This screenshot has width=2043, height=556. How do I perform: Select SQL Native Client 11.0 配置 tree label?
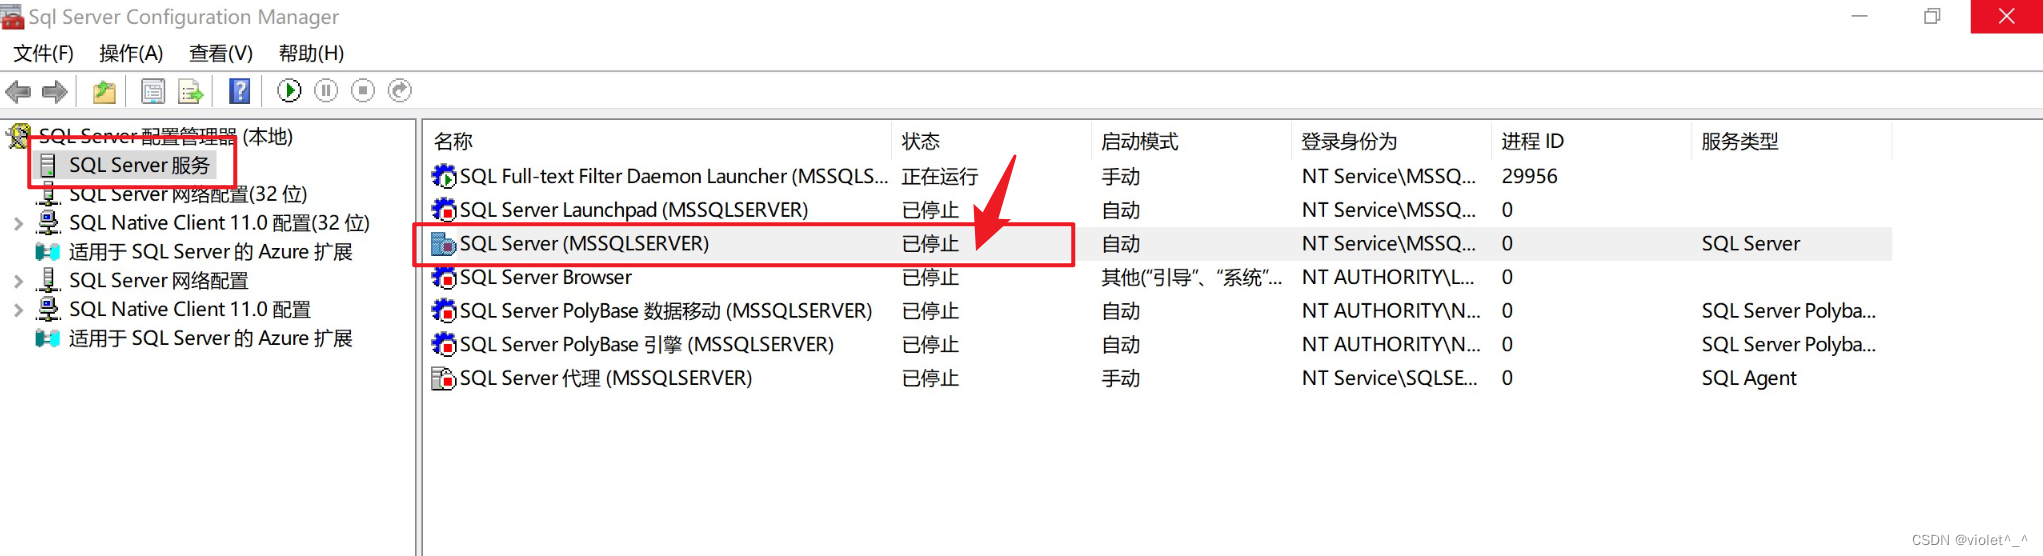(190, 310)
